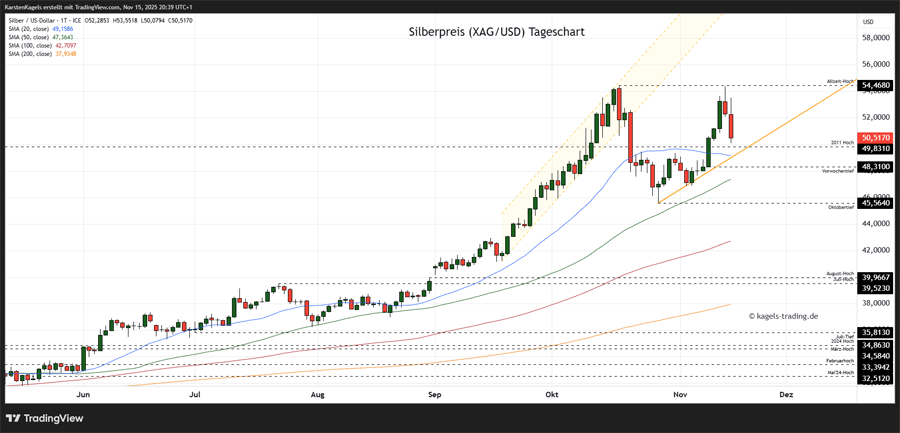Click the Nov label on time axis
900x433 pixels.
[680, 395]
